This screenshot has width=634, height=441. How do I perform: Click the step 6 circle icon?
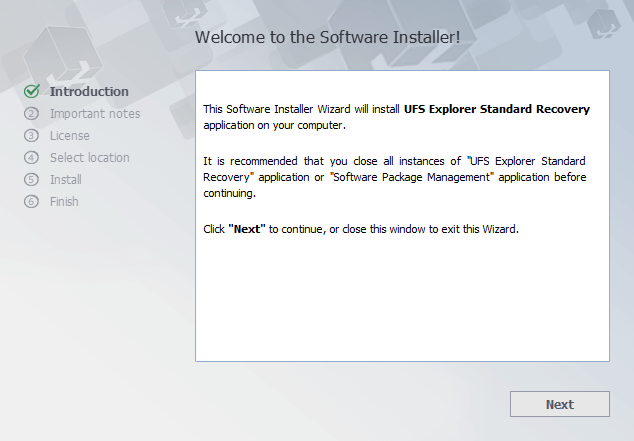(31, 202)
